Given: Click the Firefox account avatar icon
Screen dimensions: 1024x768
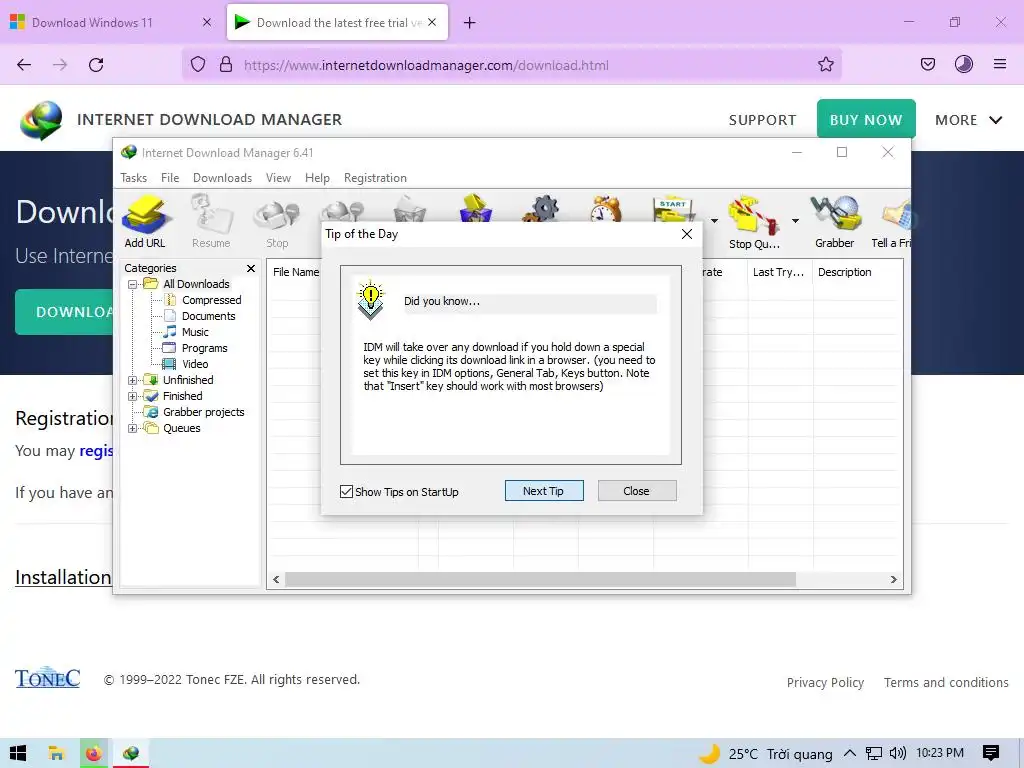Looking at the screenshot, I should click(964, 64).
